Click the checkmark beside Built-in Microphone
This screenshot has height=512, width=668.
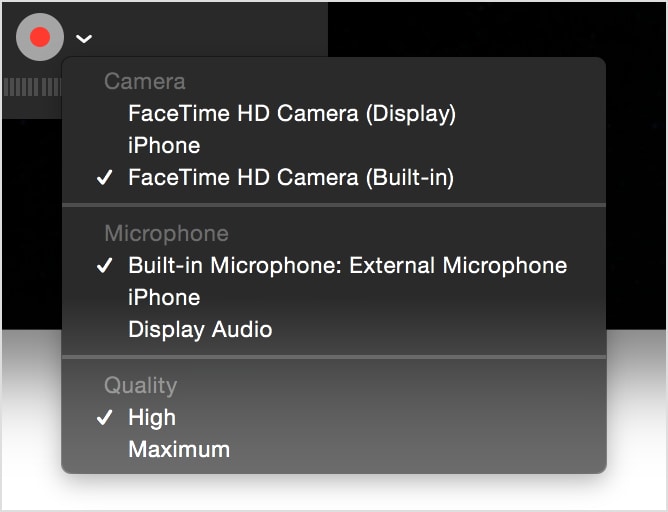point(104,267)
